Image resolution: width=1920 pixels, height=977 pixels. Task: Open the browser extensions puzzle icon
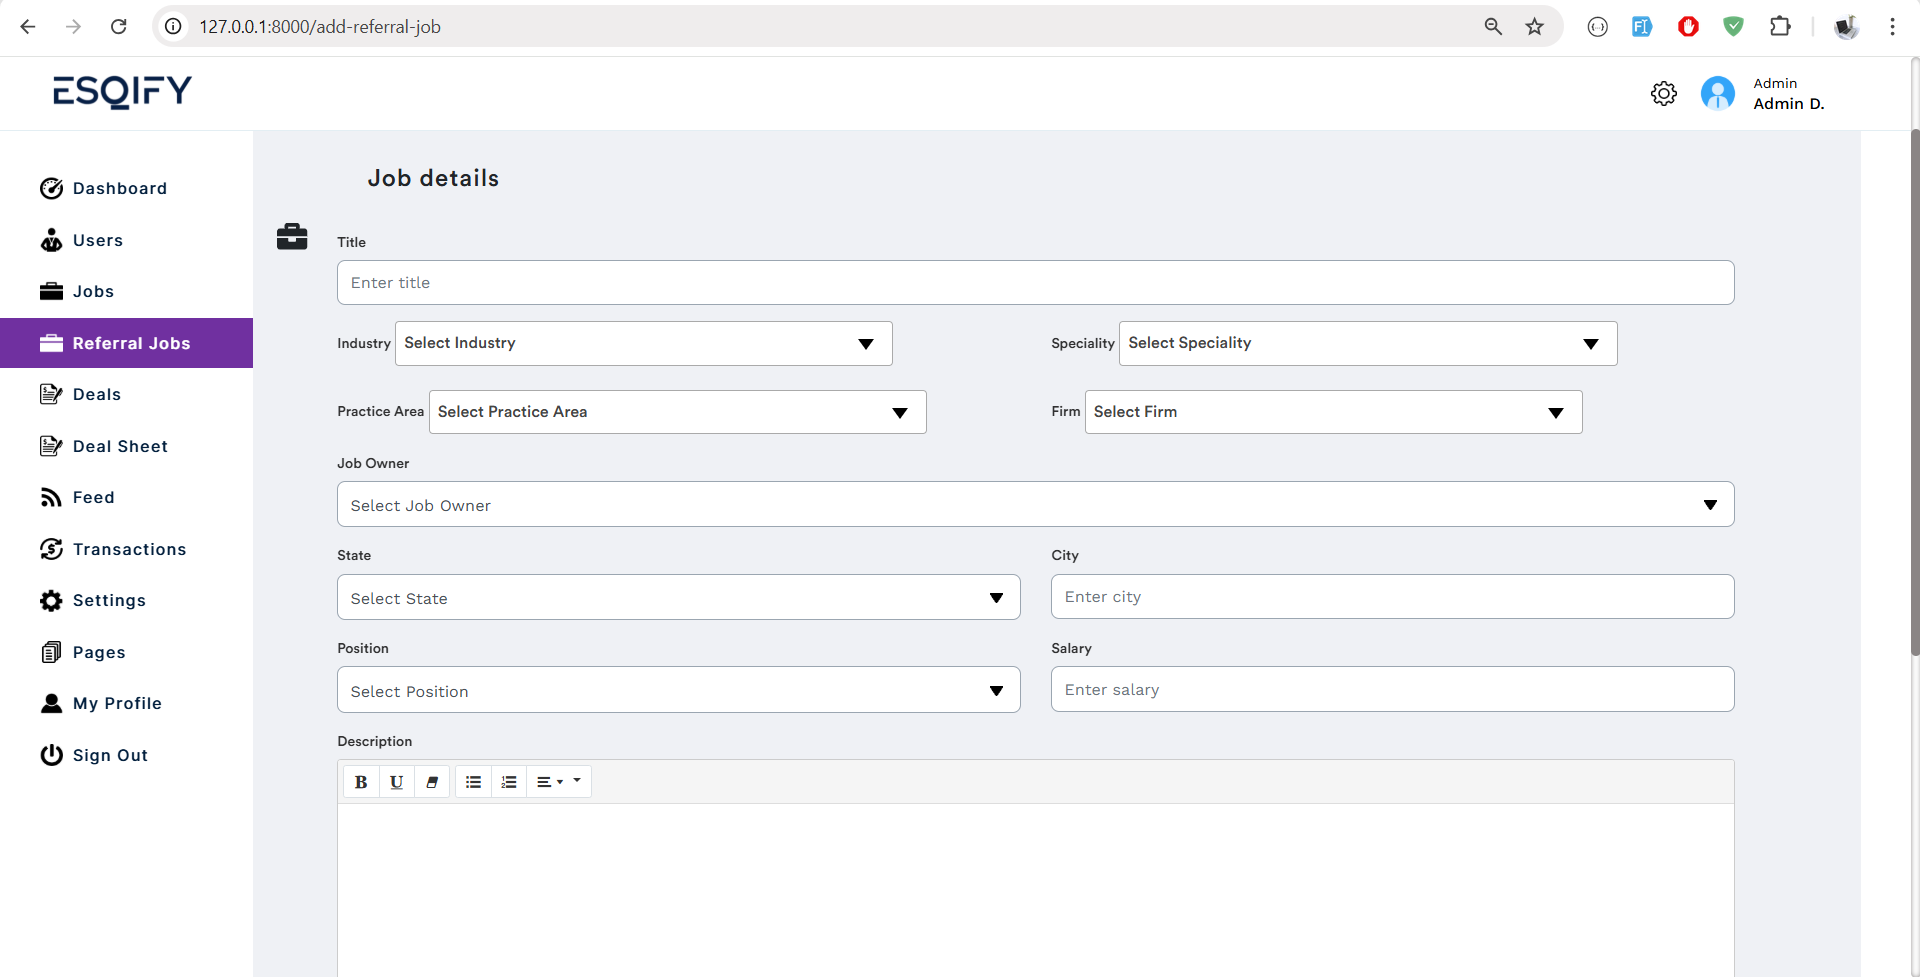point(1780,27)
